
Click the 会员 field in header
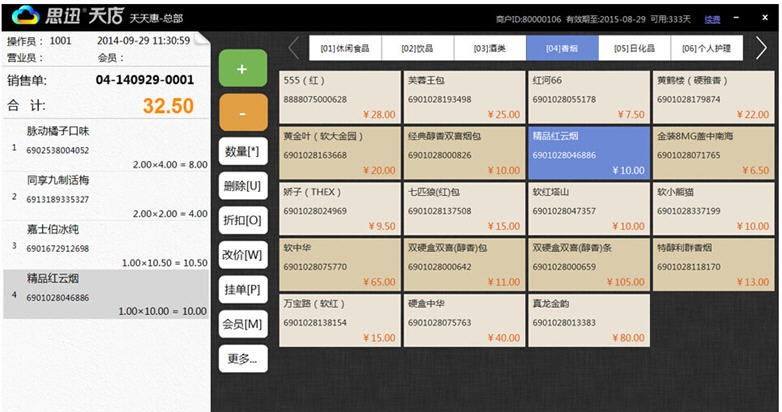111,58
